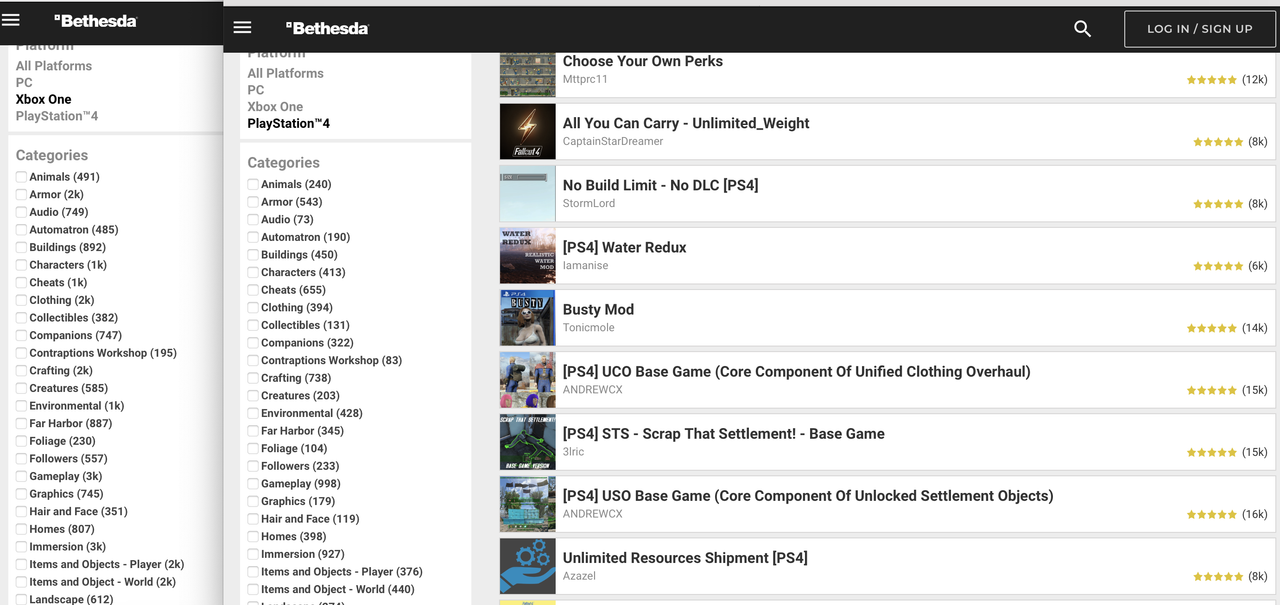This screenshot has height=605, width=1280.
Task: Check Landscape (612) in the left window
Action: [x=21, y=599]
